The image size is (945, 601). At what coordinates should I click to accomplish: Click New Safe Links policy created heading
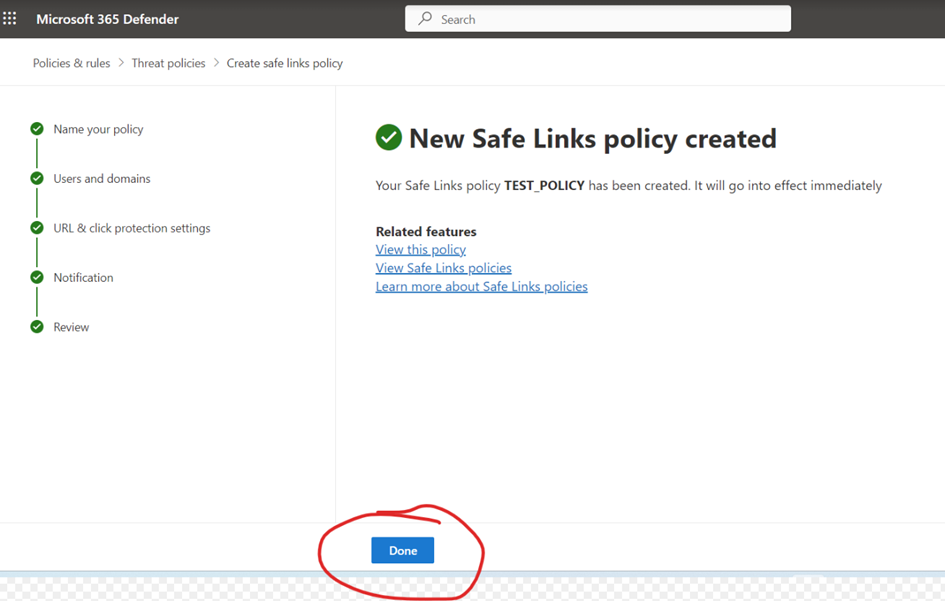(592, 139)
